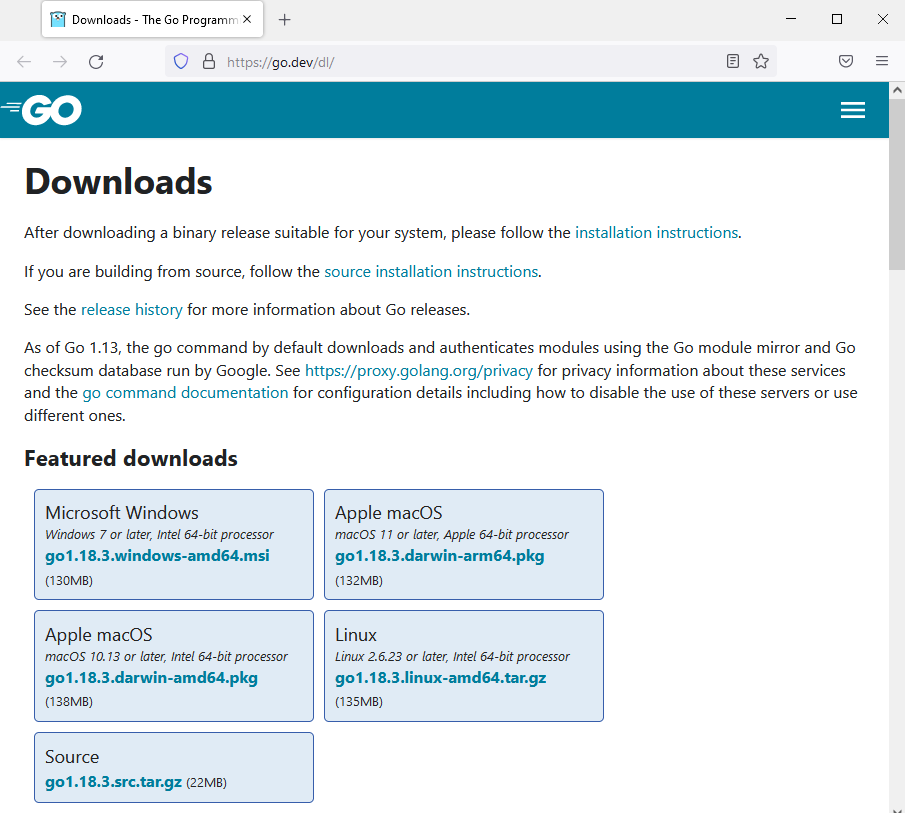Click the page's vertical scrollbar thumb
This screenshot has width=905, height=813.
click(897, 183)
